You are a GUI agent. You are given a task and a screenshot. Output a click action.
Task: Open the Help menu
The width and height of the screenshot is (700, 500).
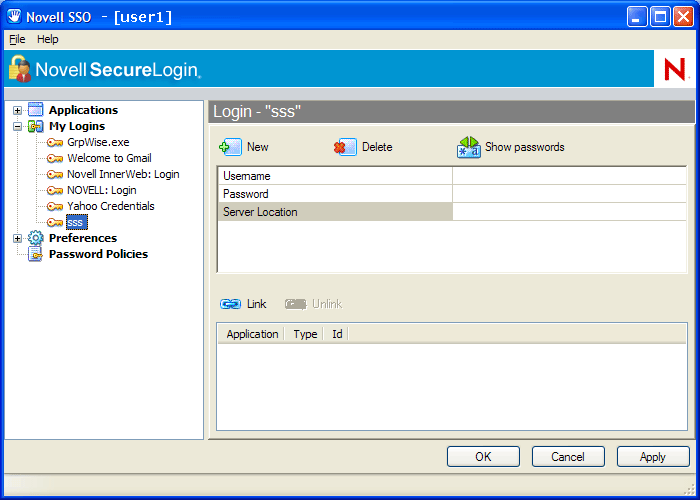pos(48,39)
